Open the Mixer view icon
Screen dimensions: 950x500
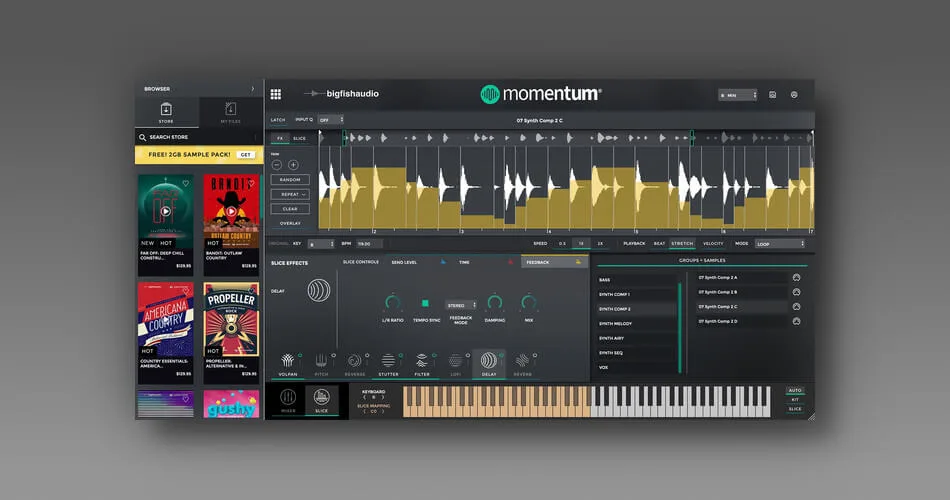point(288,398)
